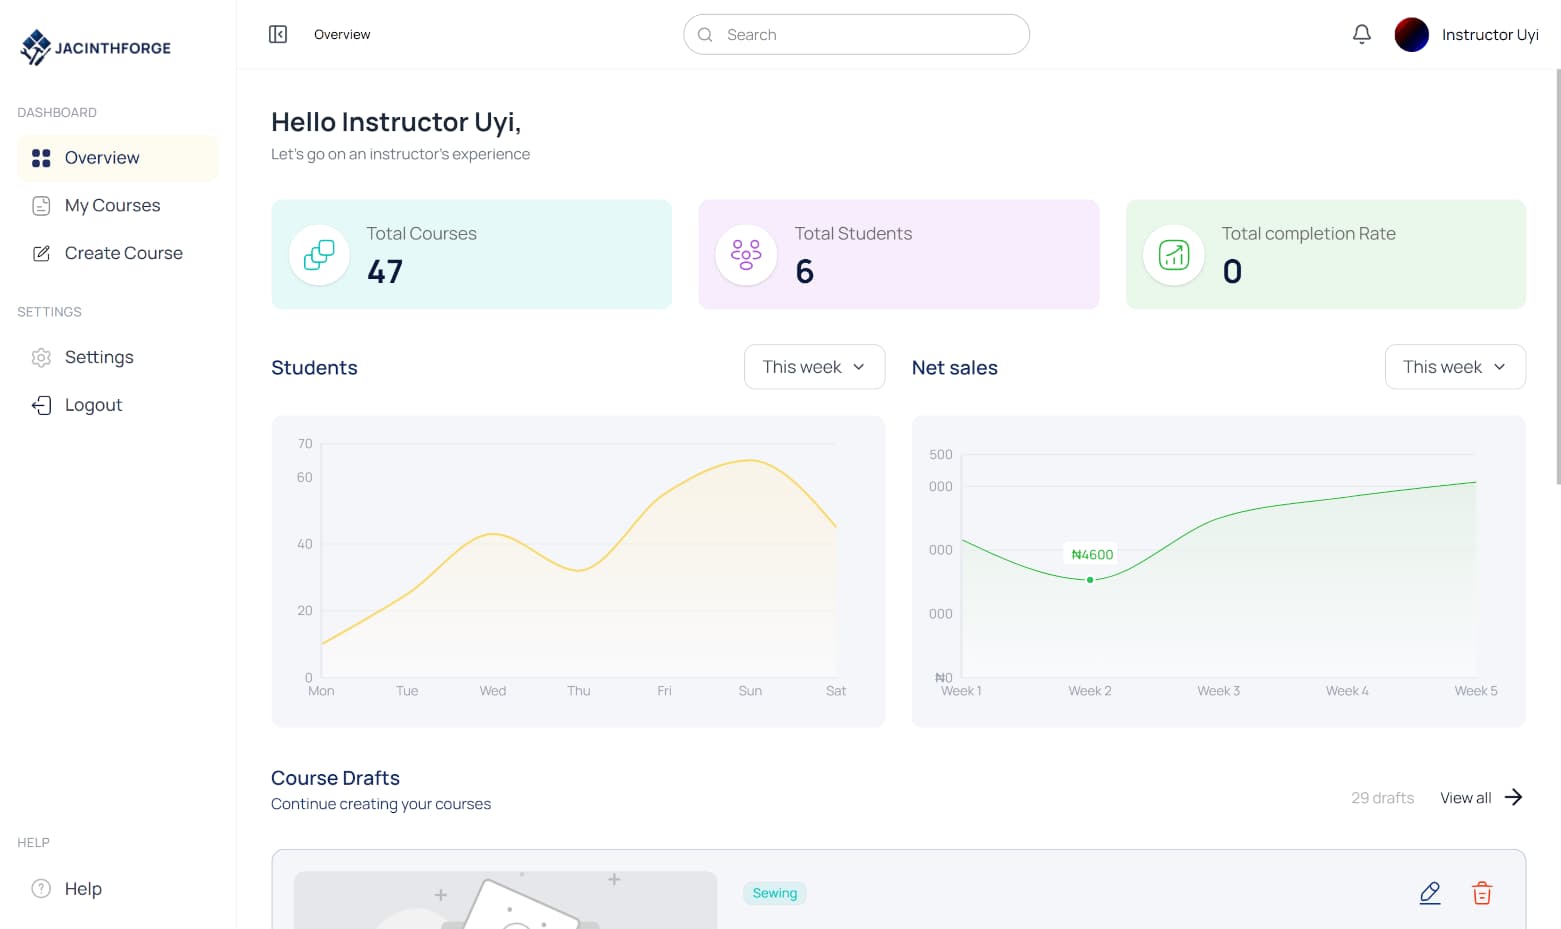Click the Instructor Uyi profile name
This screenshot has width=1561, height=929.
pyautogui.click(x=1490, y=35)
